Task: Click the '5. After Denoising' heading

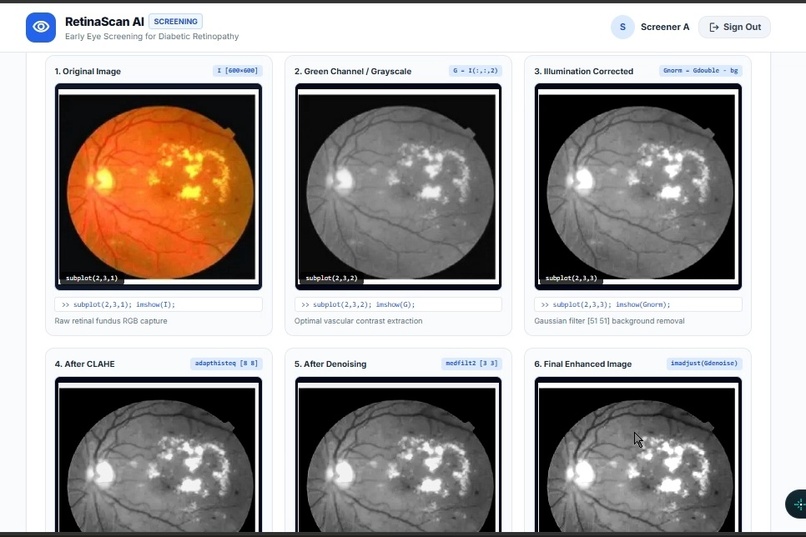Action: coord(331,364)
